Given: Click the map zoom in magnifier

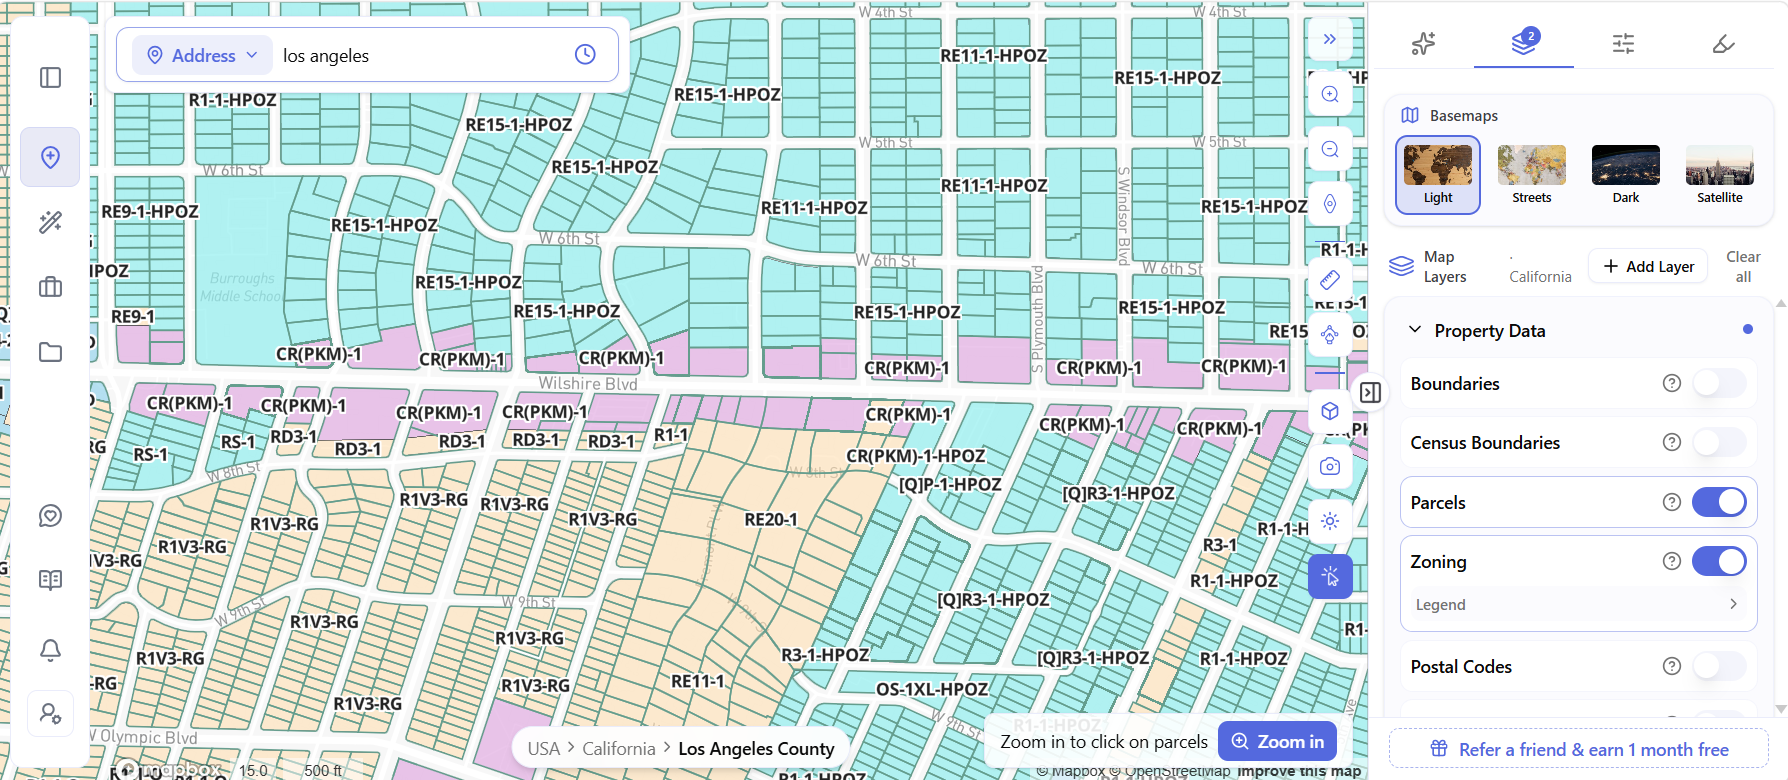Looking at the screenshot, I should (1330, 94).
